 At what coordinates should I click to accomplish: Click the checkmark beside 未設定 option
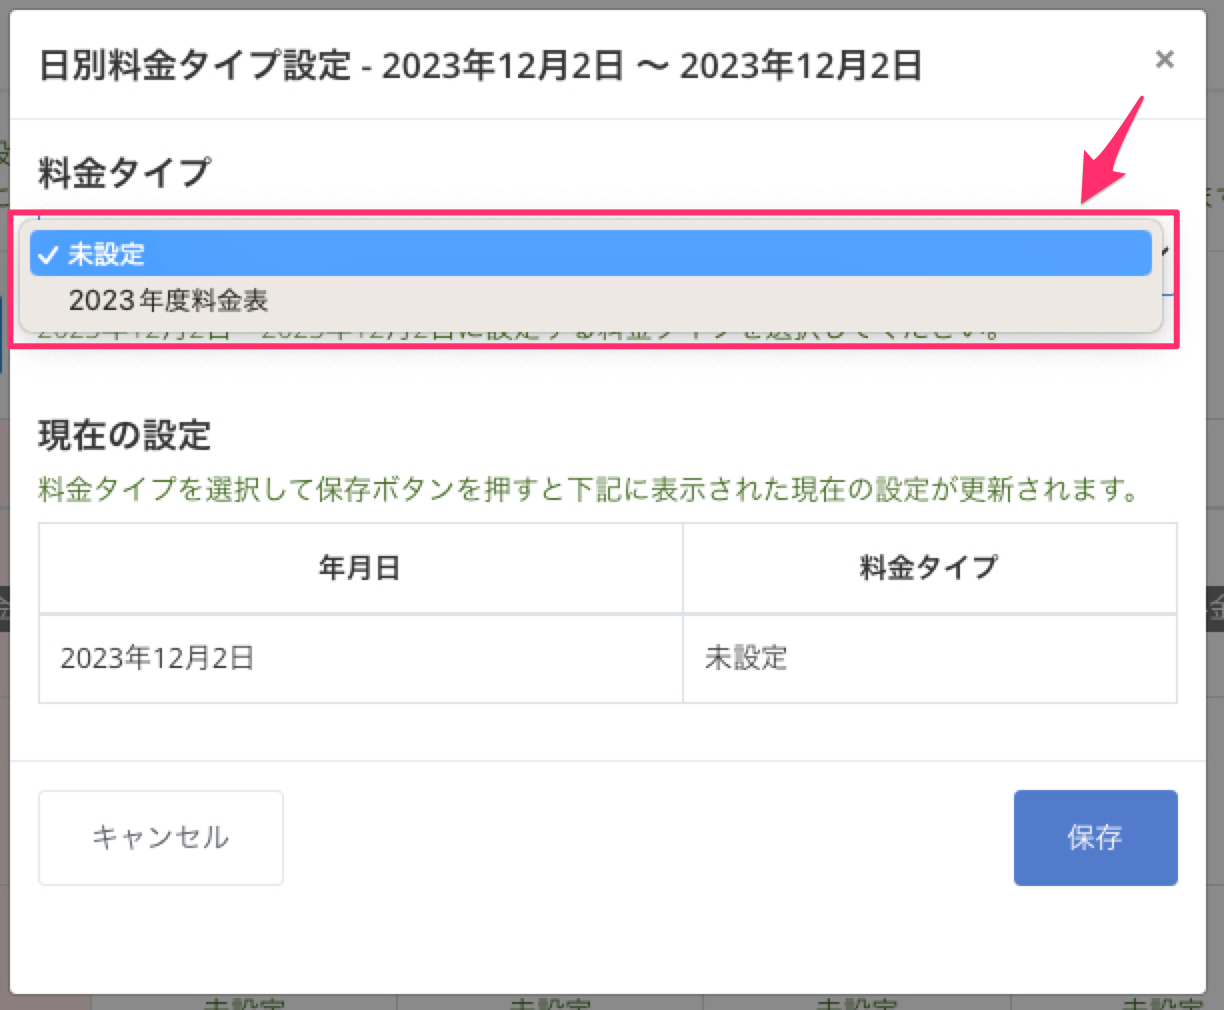[x=47, y=255]
